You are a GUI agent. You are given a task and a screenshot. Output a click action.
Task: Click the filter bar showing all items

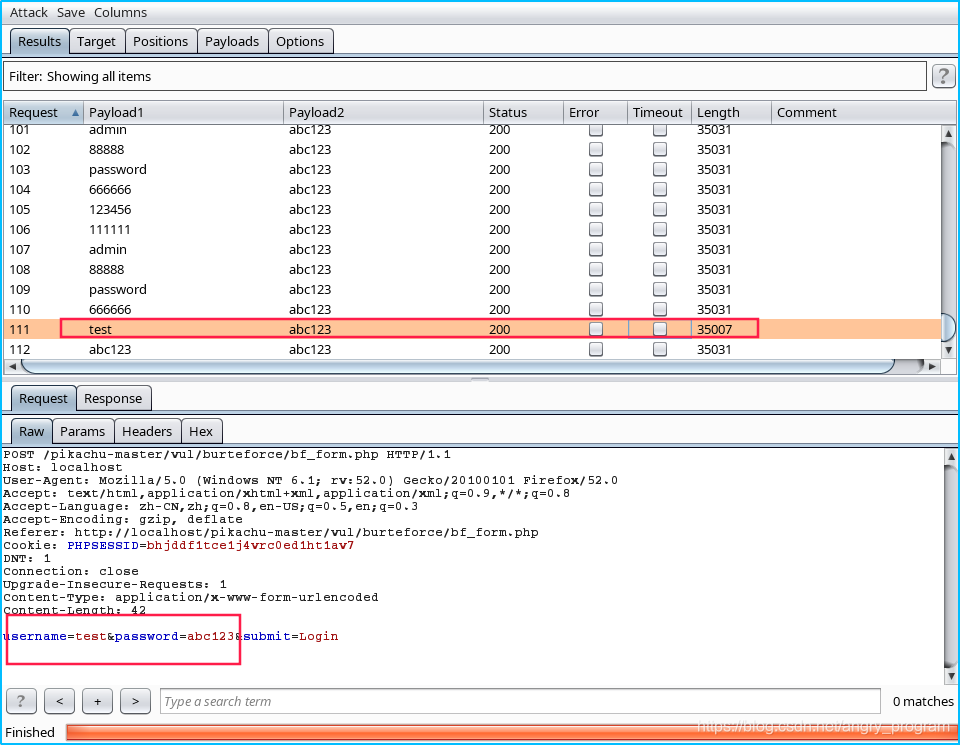pos(465,77)
